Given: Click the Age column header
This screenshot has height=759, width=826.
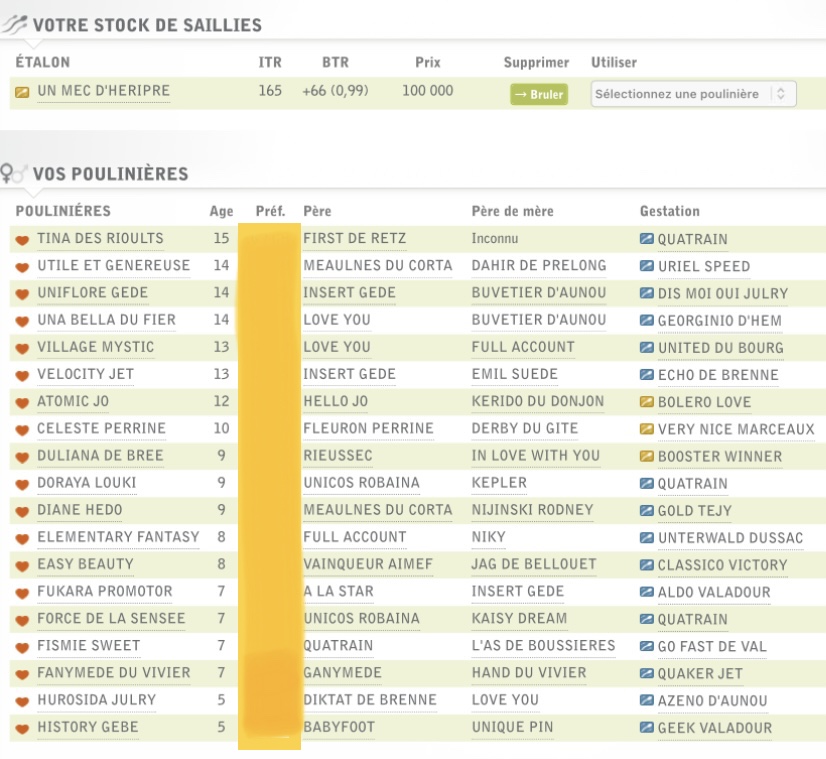Looking at the screenshot, I should coord(221,212).
